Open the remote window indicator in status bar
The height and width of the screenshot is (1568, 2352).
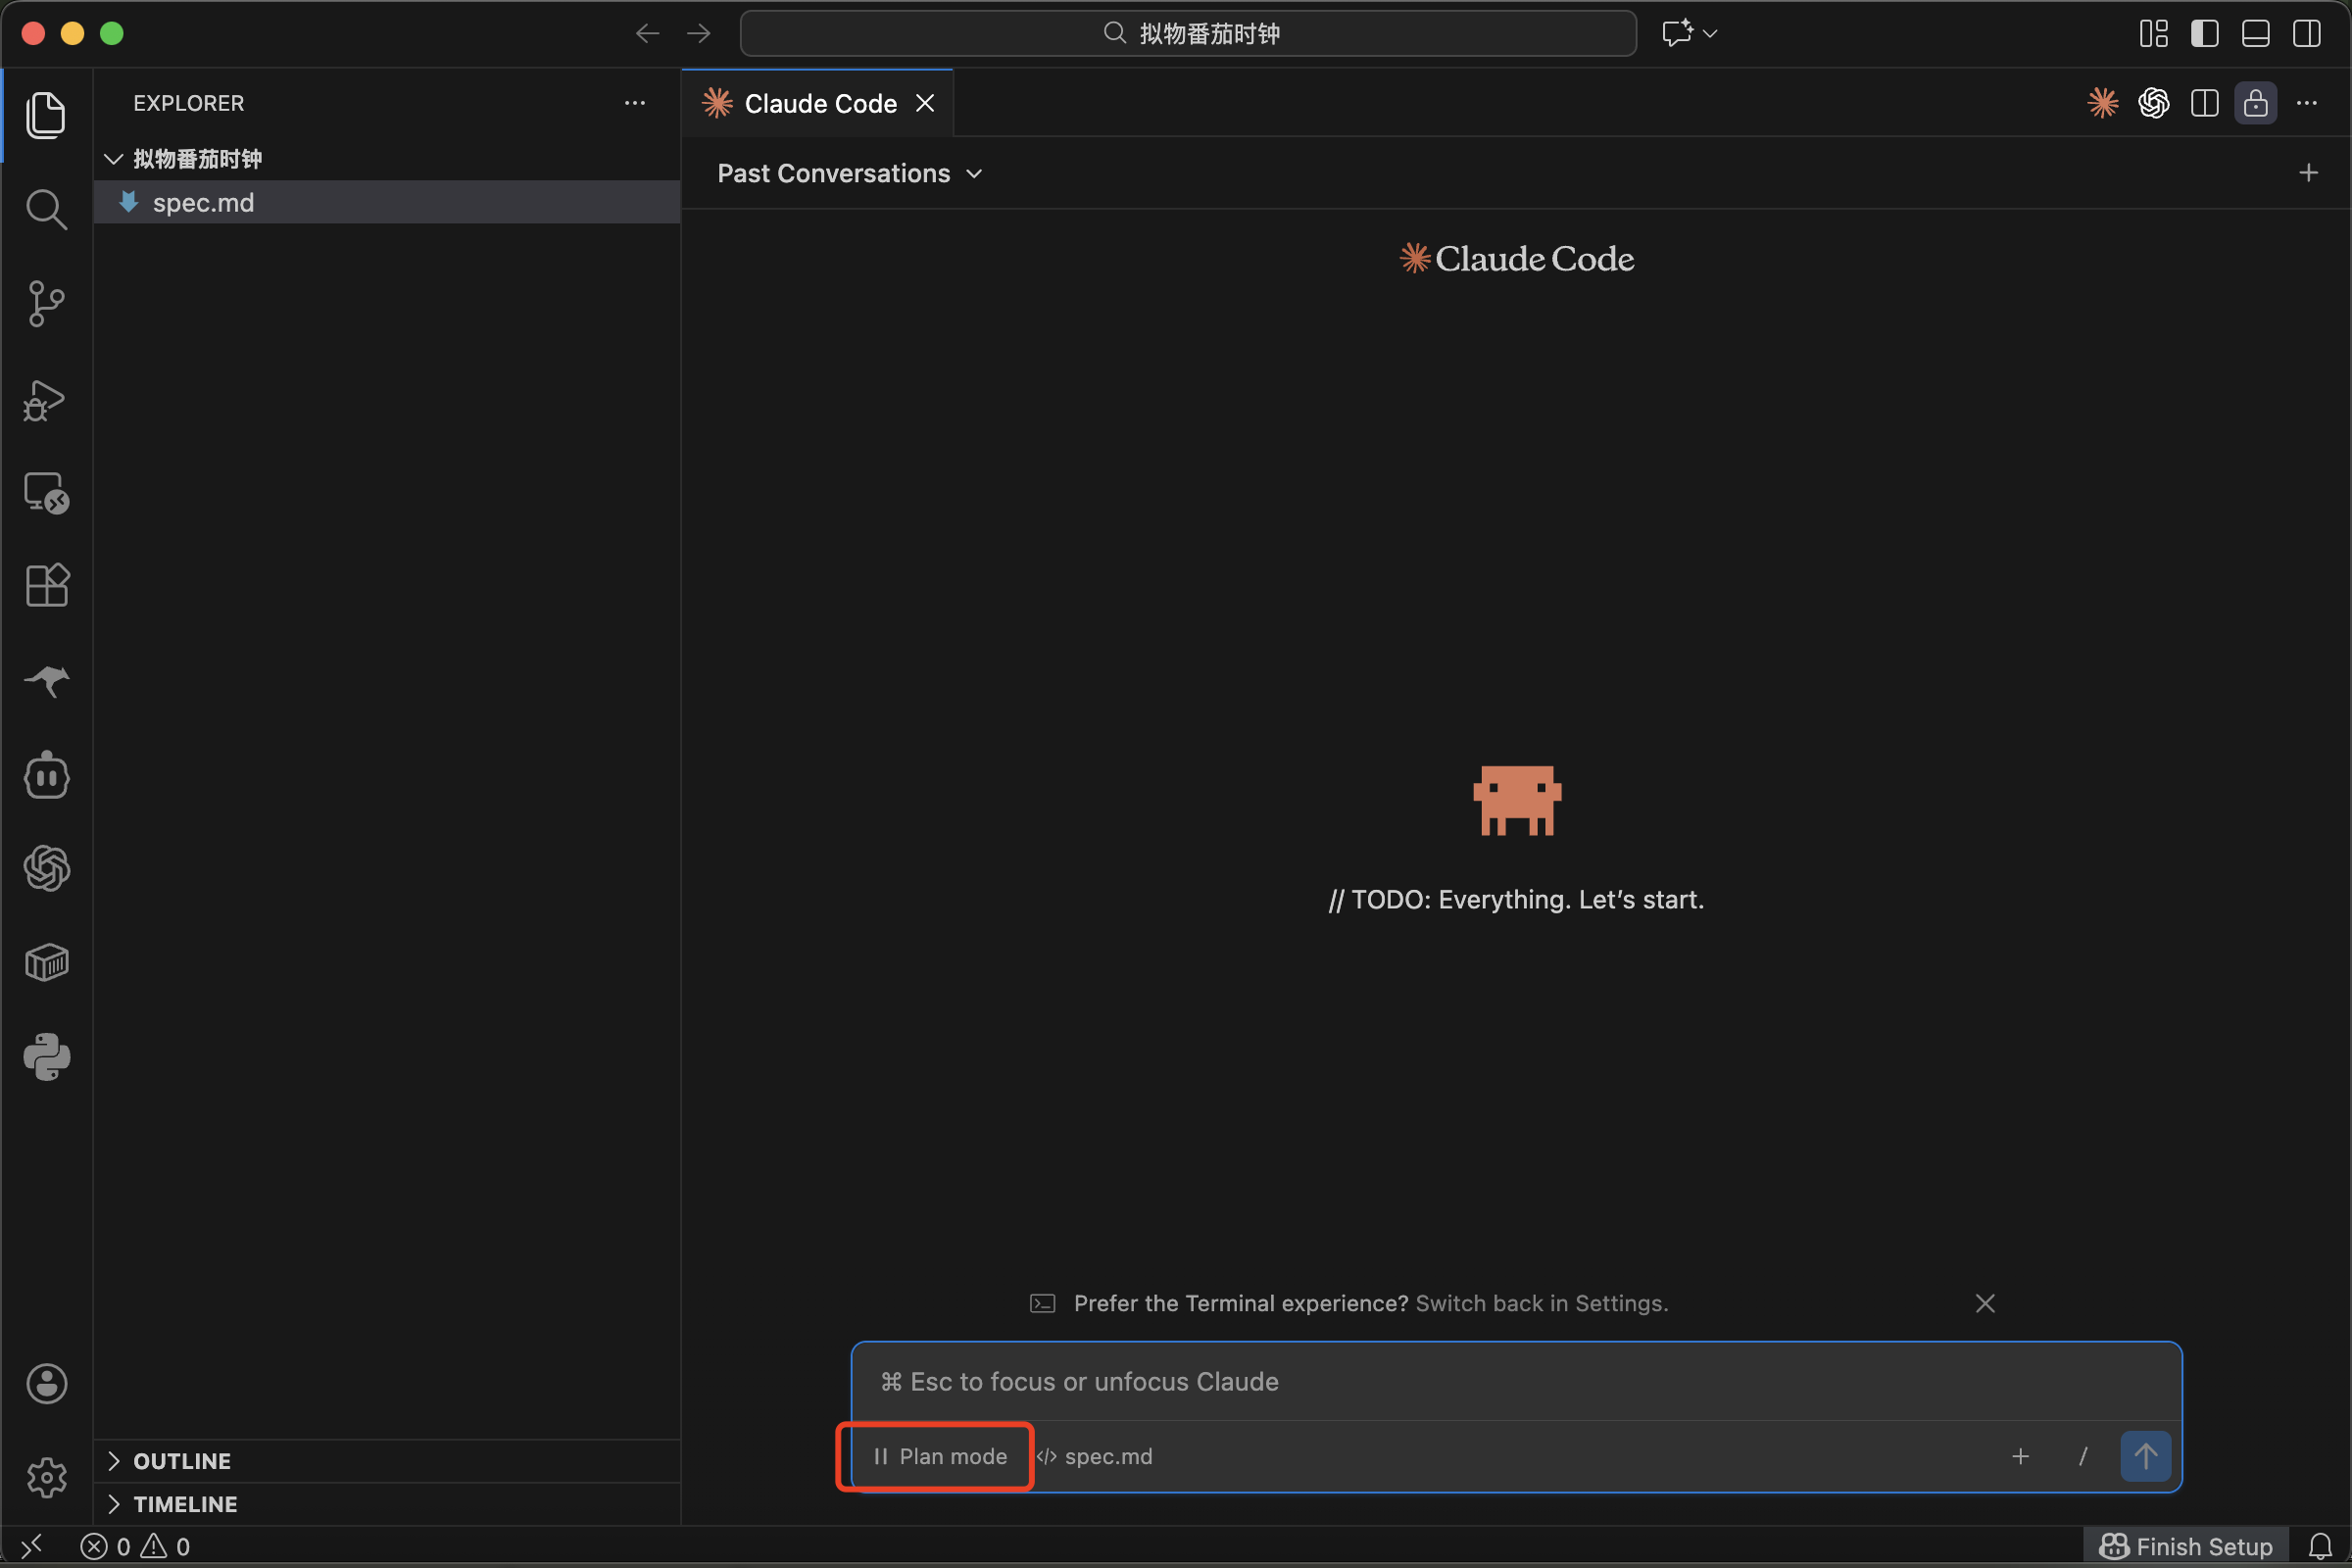[32, 1546]
